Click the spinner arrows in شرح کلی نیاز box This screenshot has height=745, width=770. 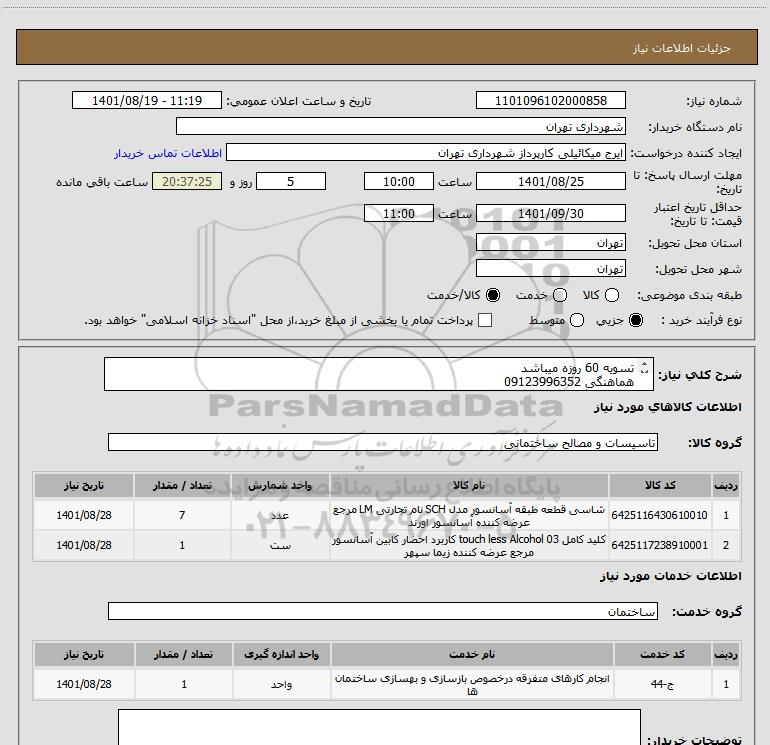tap(645, 367)
